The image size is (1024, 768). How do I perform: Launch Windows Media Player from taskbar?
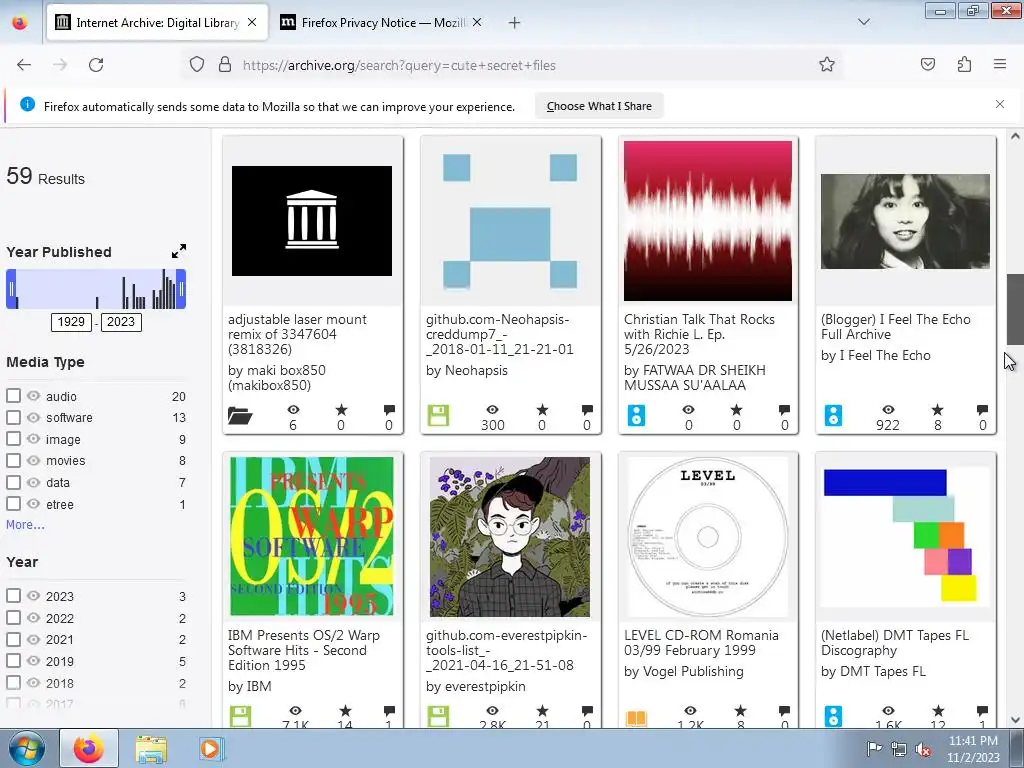click(211, 748)
